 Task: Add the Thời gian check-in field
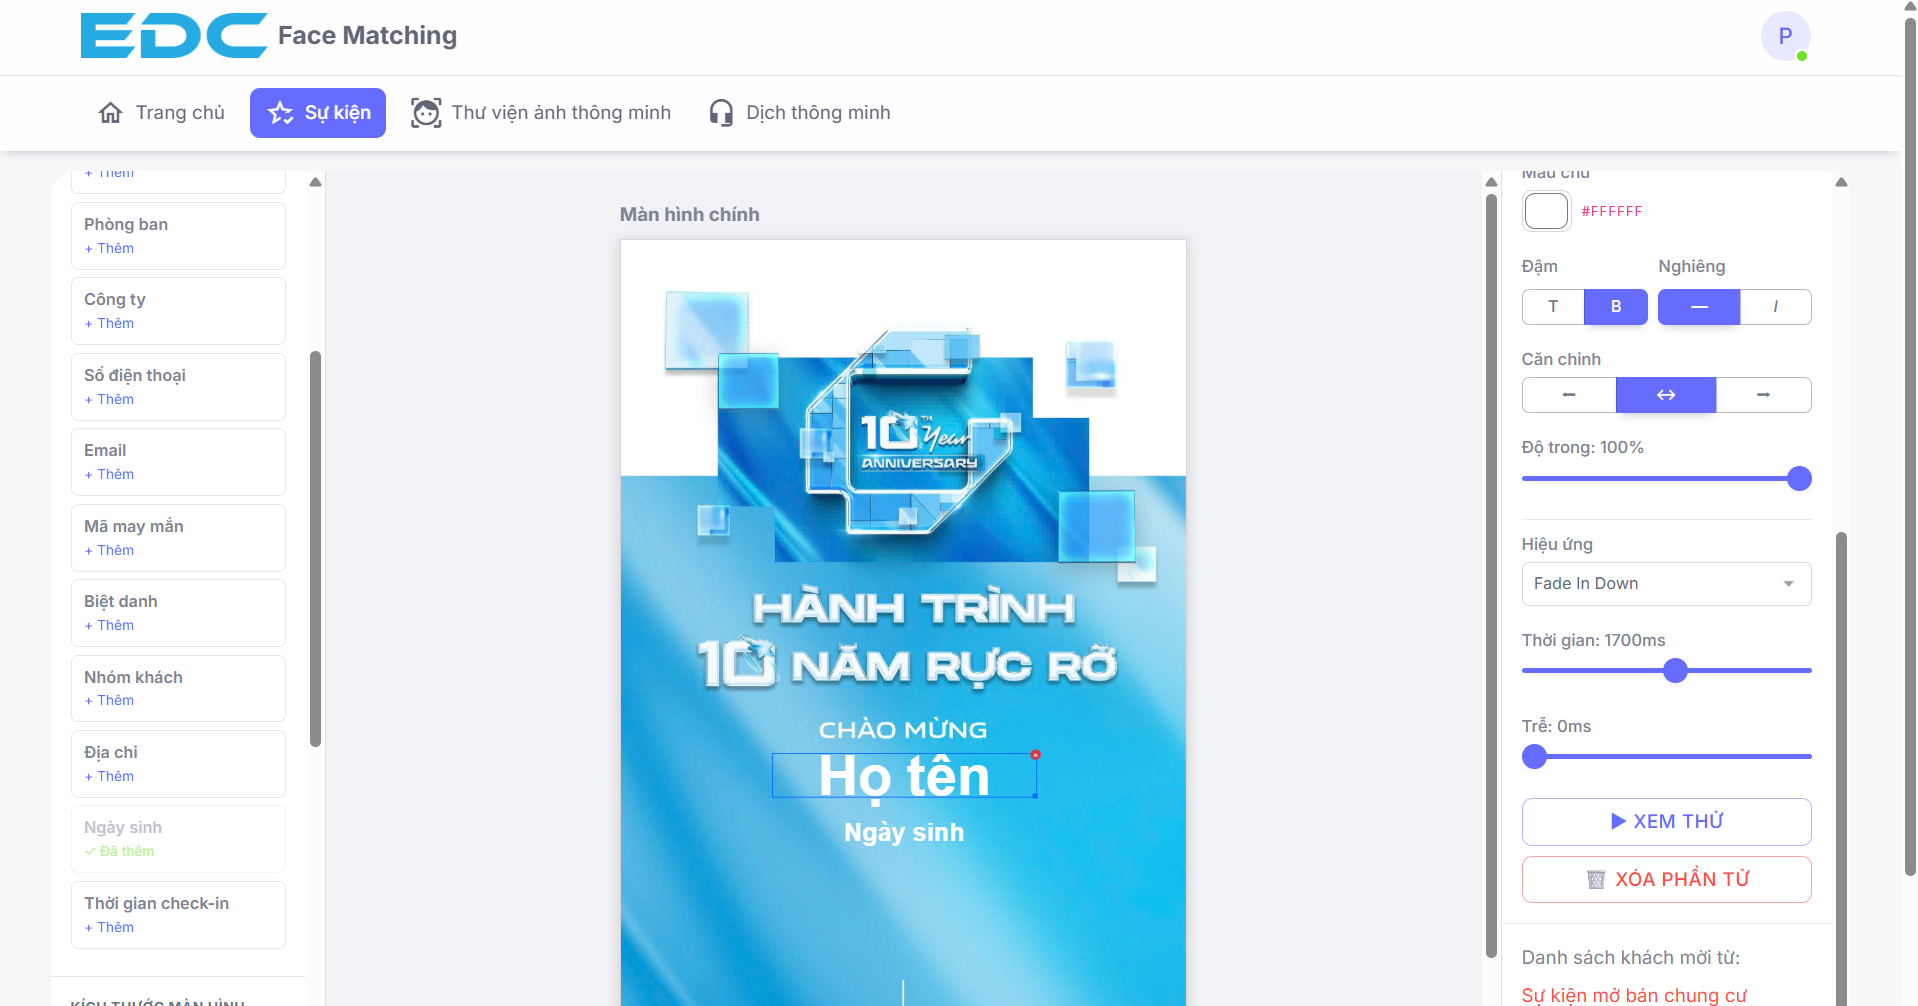(x=178, y=915)
